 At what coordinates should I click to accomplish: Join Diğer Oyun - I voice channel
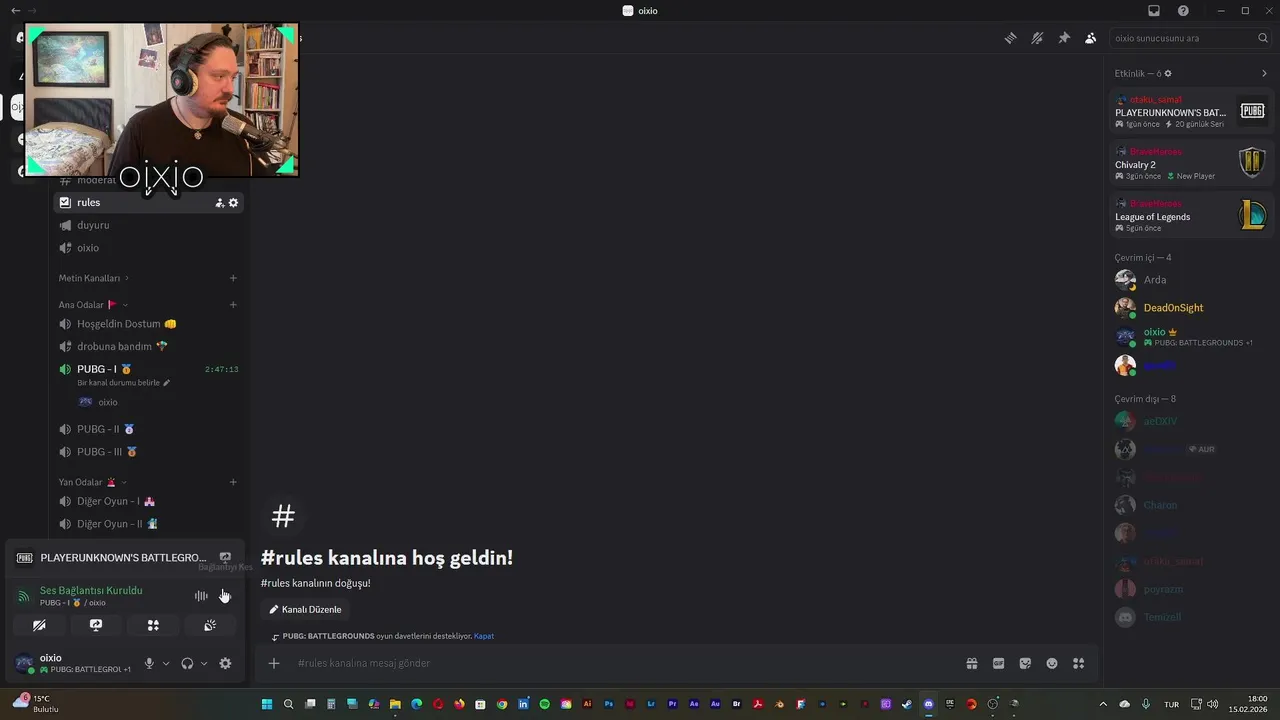(x=148, y=501)
